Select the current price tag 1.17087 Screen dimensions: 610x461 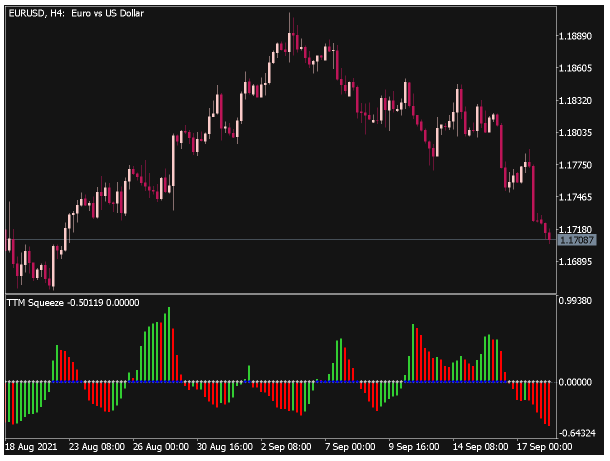click(x=577, y=240)
